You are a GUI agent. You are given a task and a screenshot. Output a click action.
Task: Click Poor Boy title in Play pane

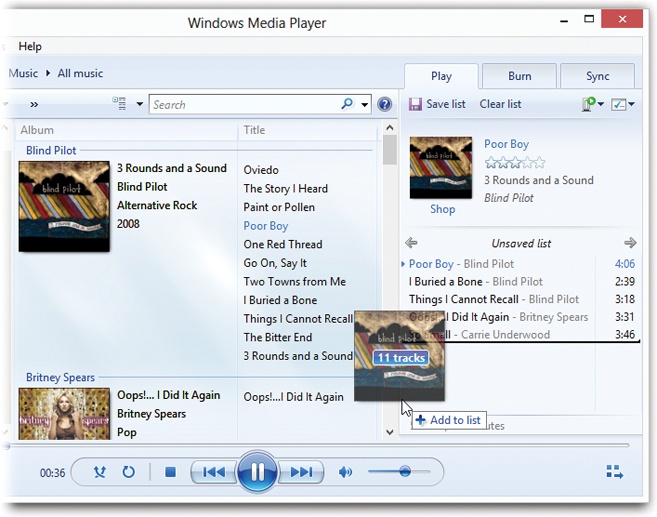(x=506, y=144)
